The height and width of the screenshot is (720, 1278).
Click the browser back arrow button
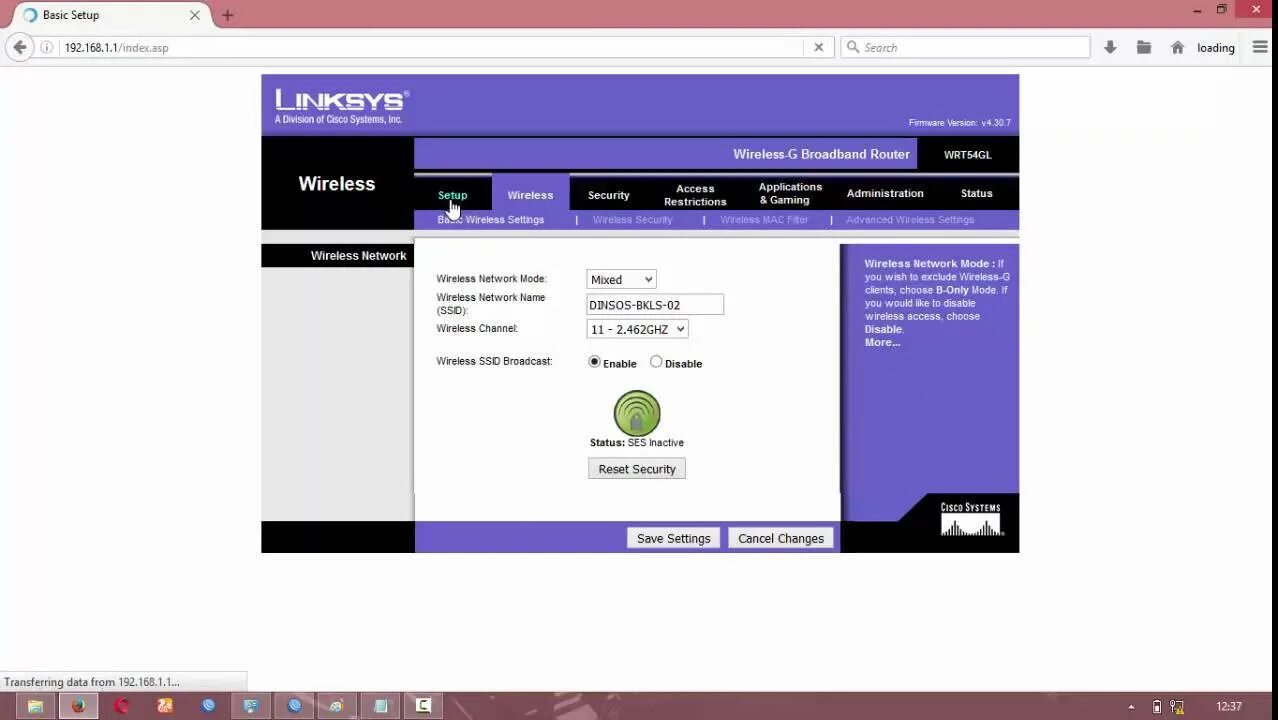(x=19, y=47)
